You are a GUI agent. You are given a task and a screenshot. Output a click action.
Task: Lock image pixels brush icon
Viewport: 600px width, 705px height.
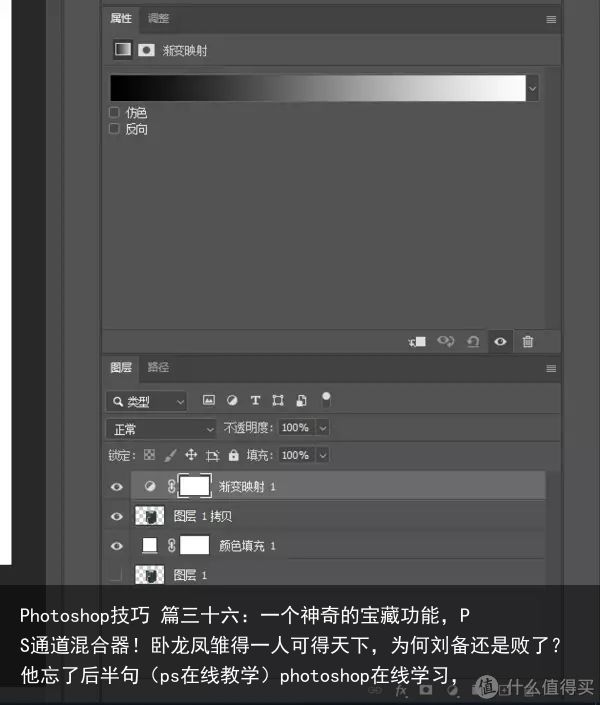(170, 455)
